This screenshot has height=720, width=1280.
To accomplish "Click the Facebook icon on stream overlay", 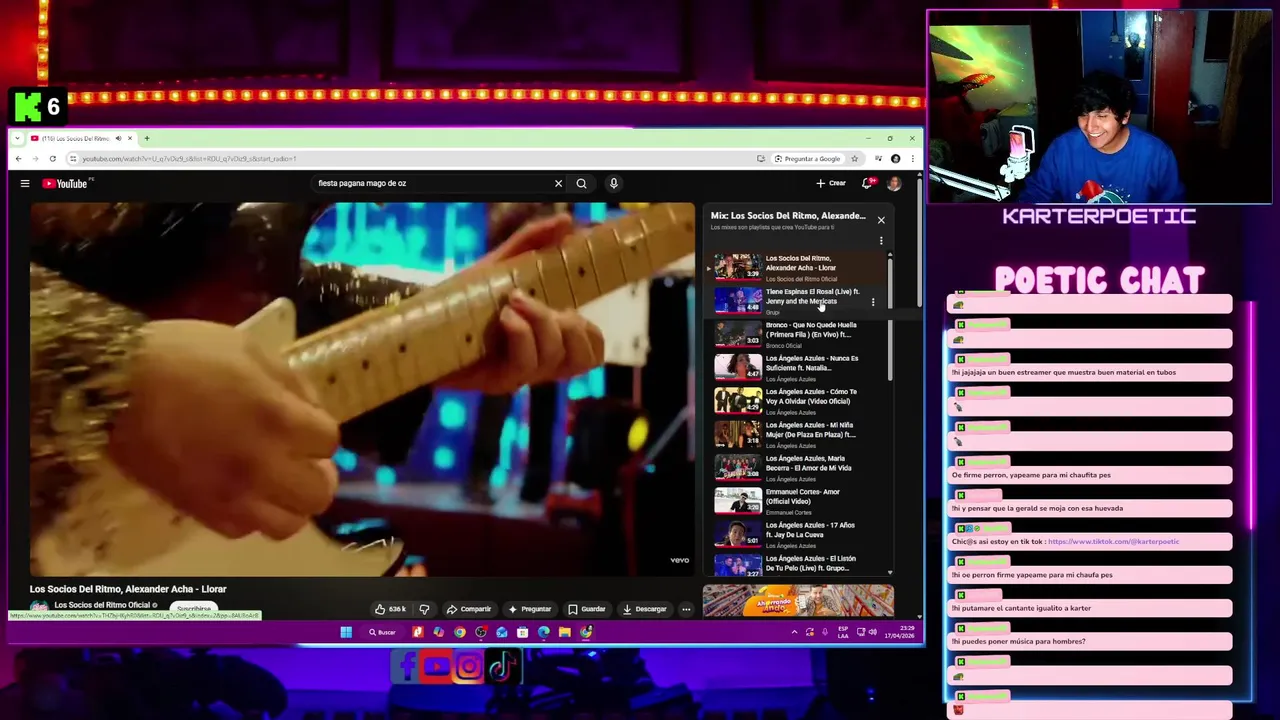I will [x=407, y=666].
